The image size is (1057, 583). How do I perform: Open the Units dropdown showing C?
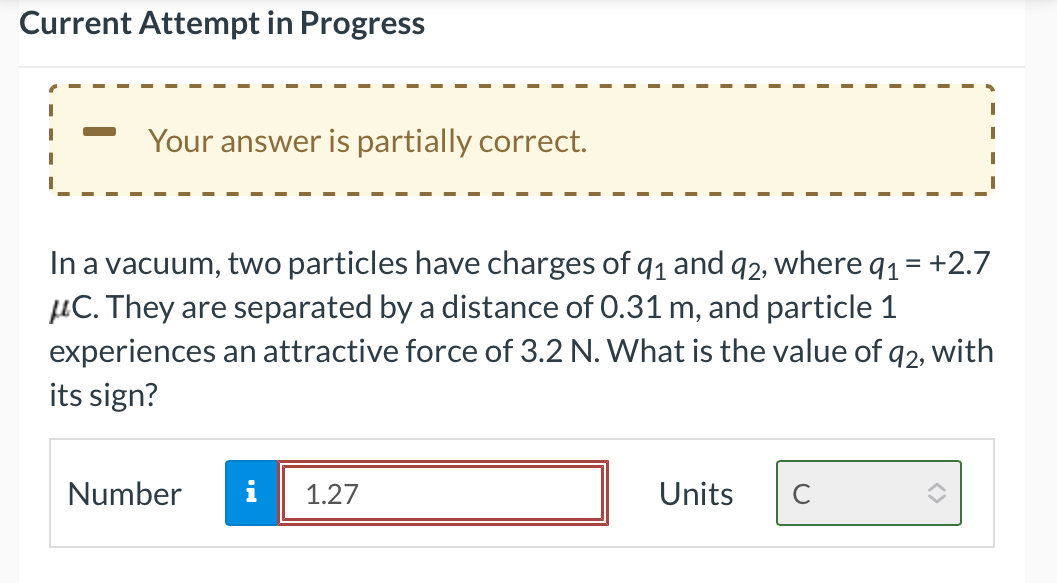pos(868,492)
